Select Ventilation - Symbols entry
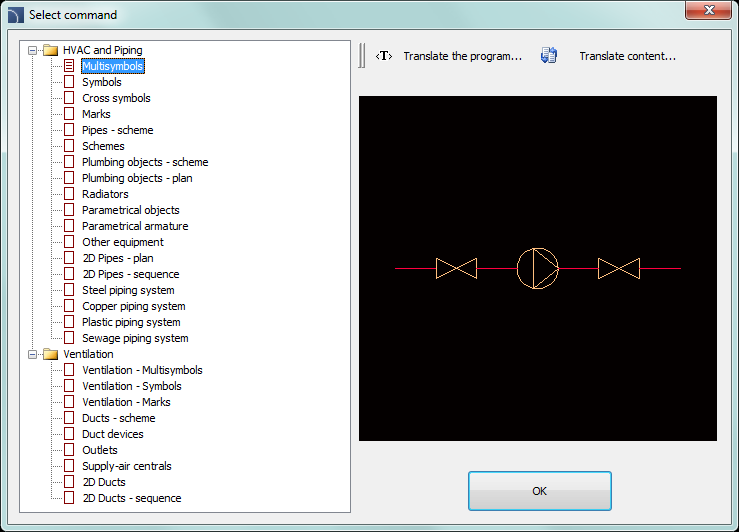Viewport: 739px width, 532px height. pos(132,386)
